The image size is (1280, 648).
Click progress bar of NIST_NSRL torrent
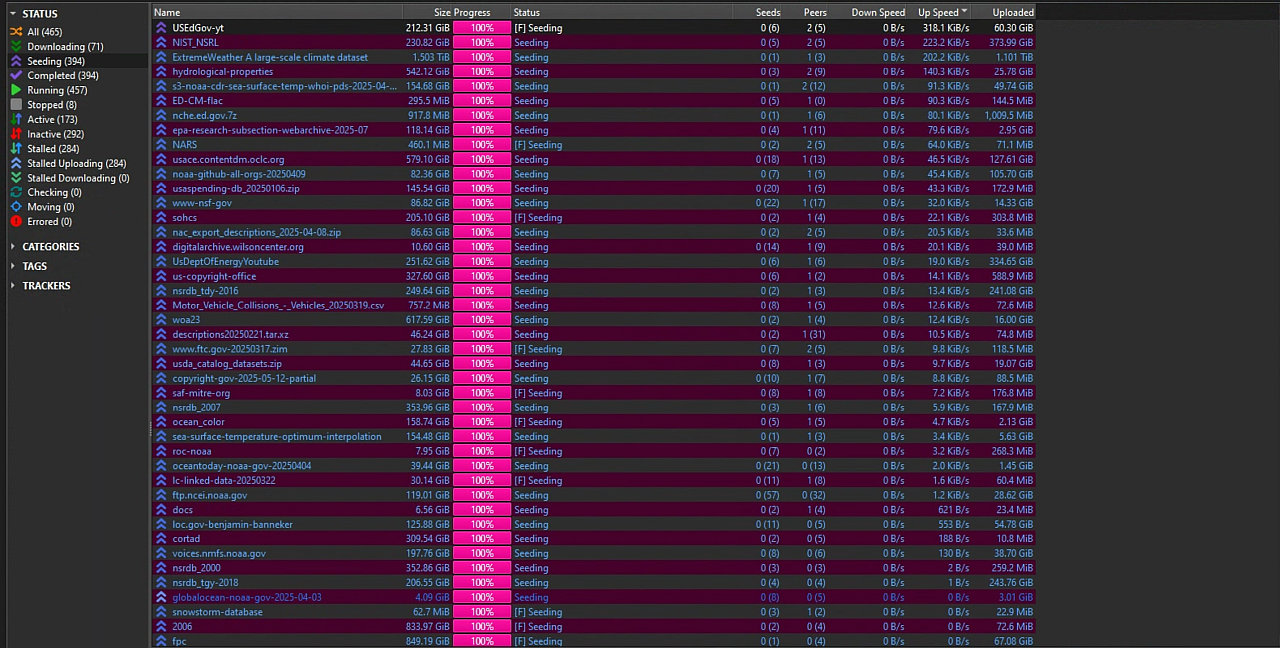tap(482, 43)
